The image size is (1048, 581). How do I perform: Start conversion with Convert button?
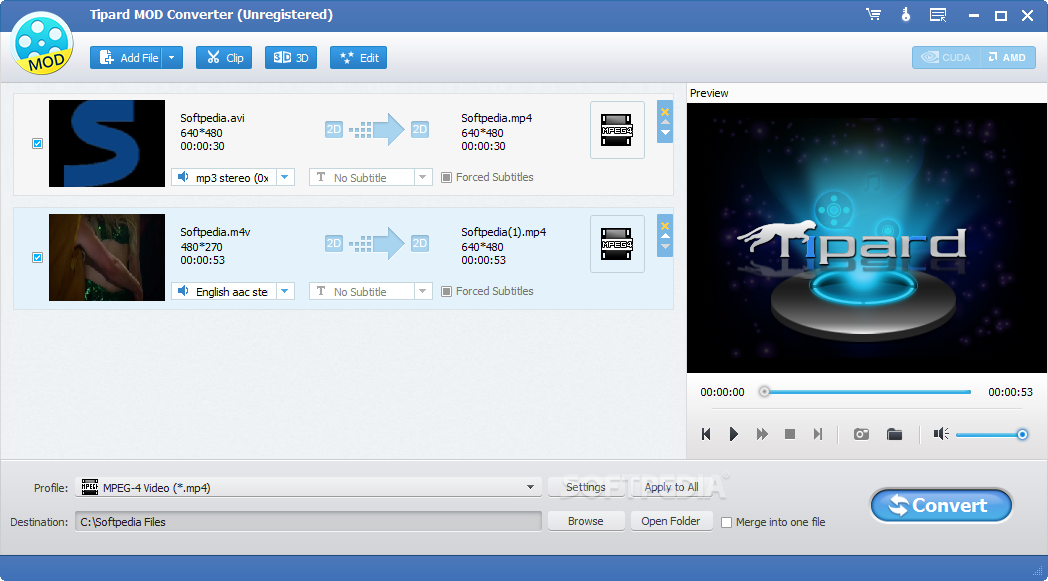click(x=941, y=505)
